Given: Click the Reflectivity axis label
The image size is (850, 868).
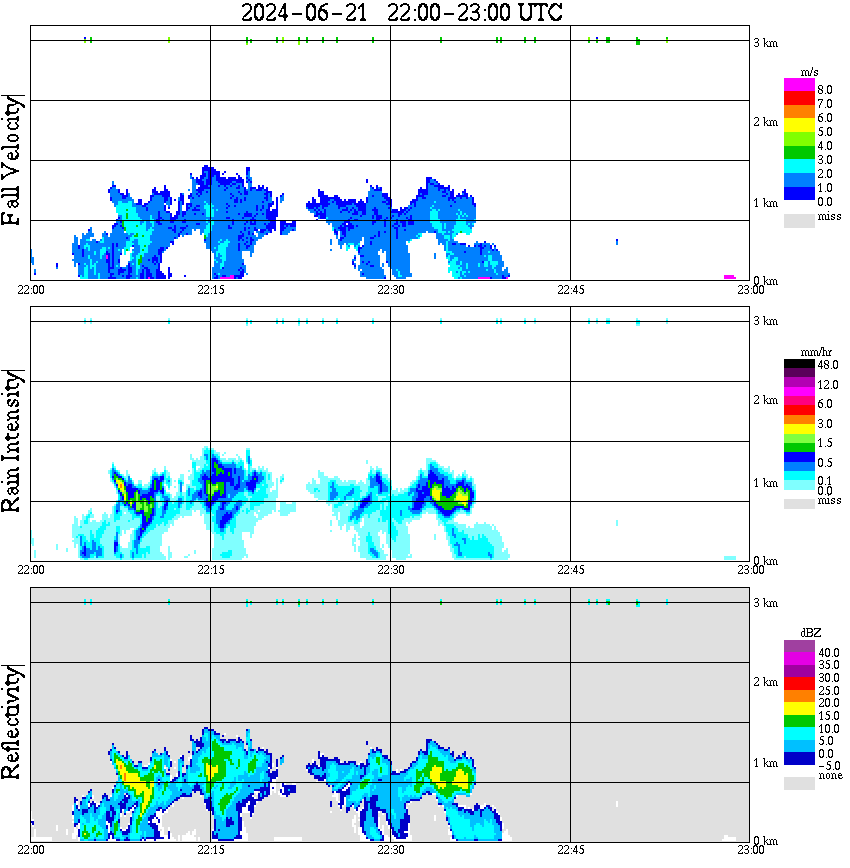Looking at the screenshot, I should pos(11,722).
